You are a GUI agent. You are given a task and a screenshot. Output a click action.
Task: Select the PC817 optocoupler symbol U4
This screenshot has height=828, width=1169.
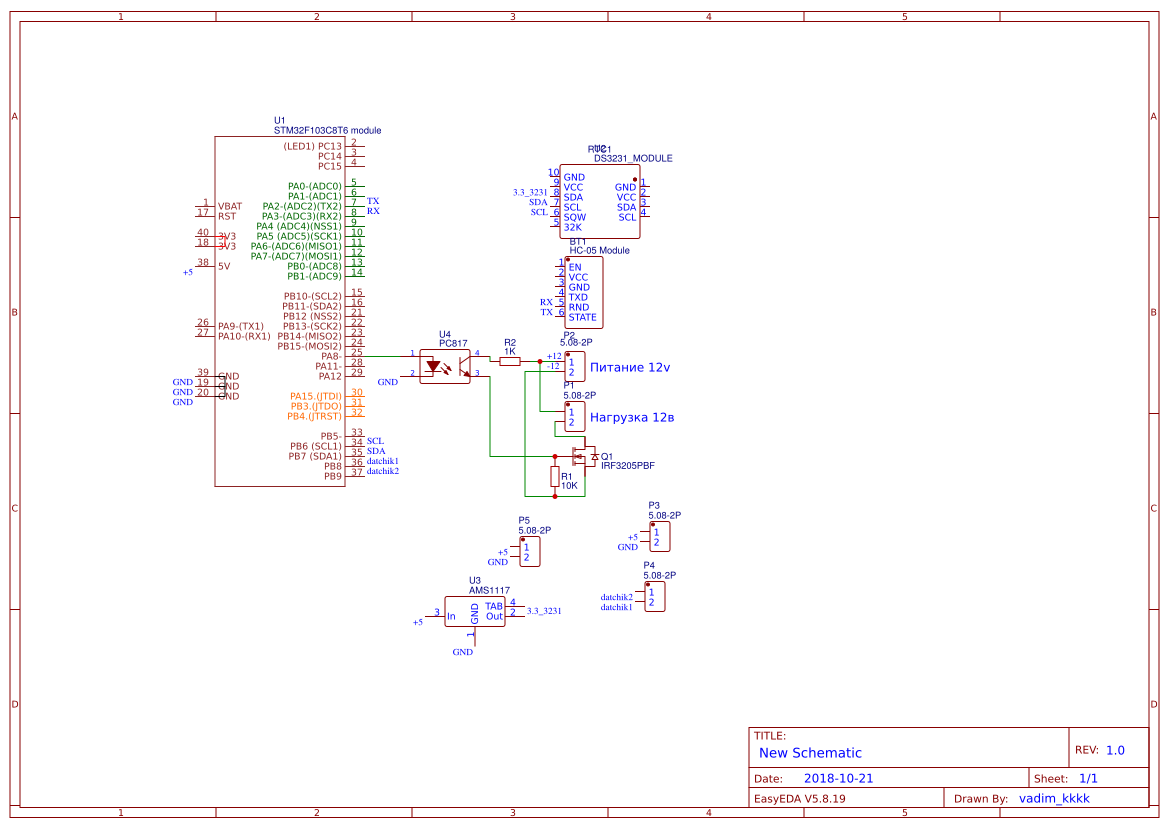447,365
